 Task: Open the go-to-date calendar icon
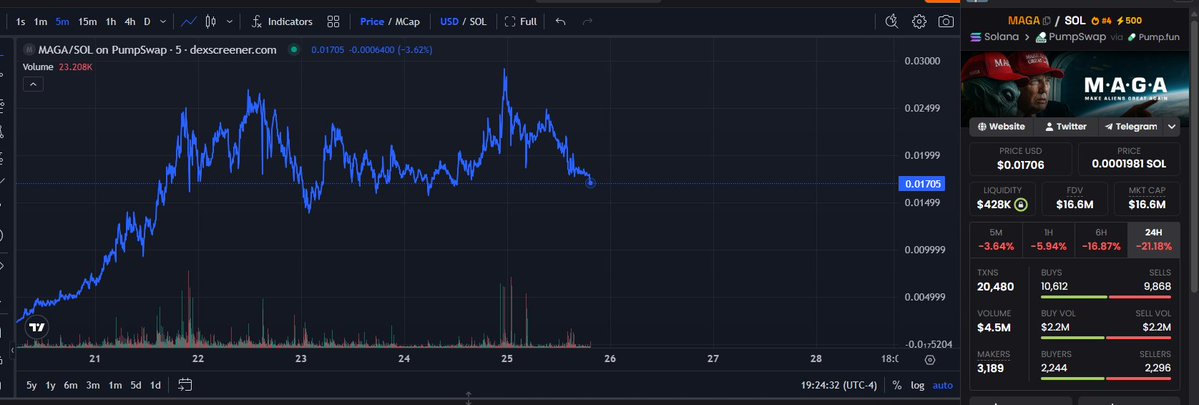click(x=185, y=385)
